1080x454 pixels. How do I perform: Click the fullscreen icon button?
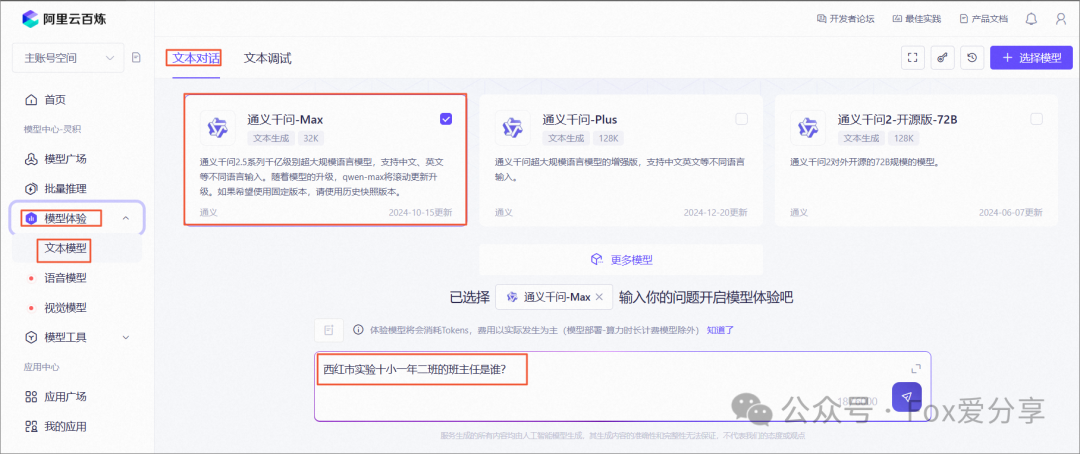[x=913, y=58]
